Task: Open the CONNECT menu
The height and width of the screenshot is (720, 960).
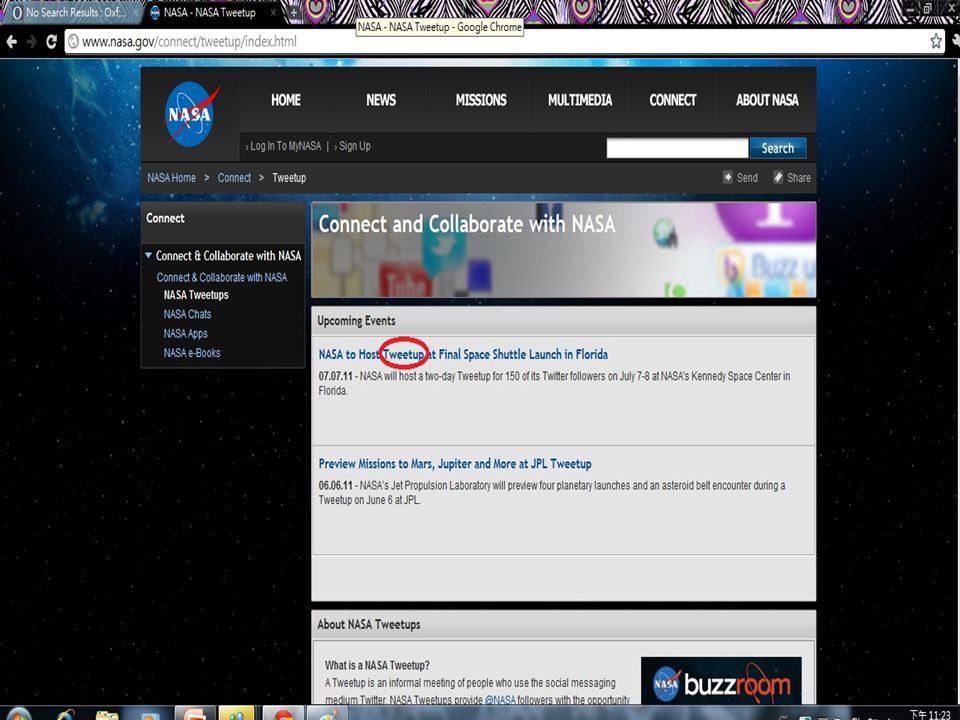Action: coord(673,100)
